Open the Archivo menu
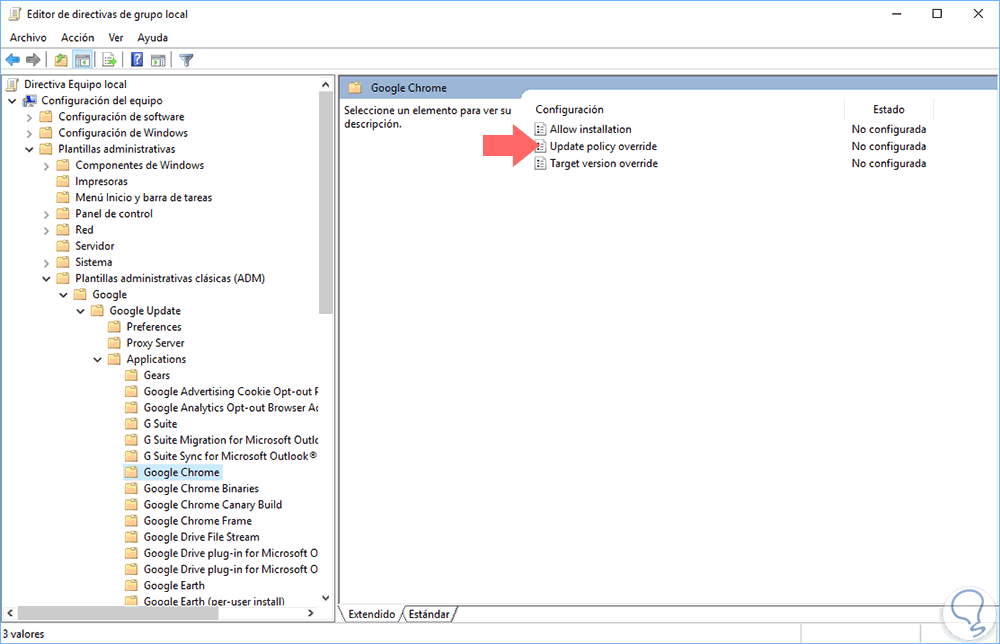 pos(28,38)
